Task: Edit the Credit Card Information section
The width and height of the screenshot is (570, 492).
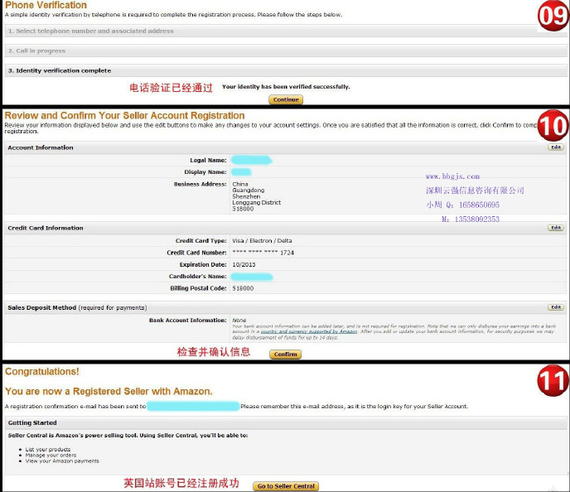Action: click(x=555, y=228)
